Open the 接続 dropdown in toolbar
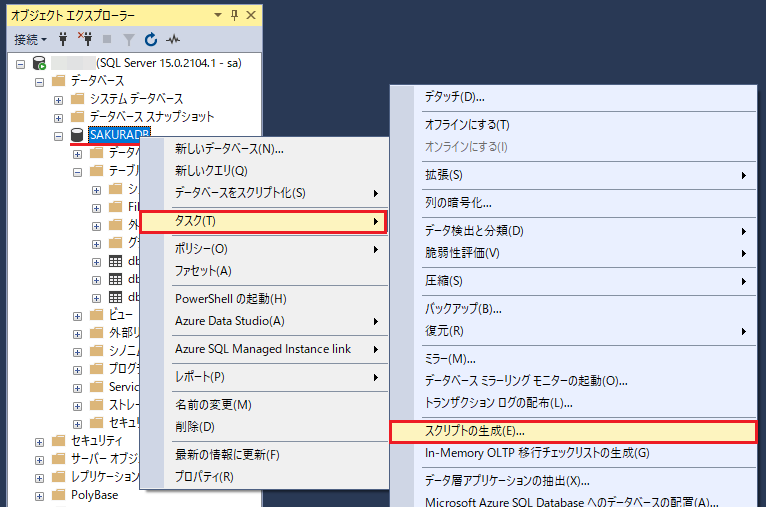 tap(30, 40)
